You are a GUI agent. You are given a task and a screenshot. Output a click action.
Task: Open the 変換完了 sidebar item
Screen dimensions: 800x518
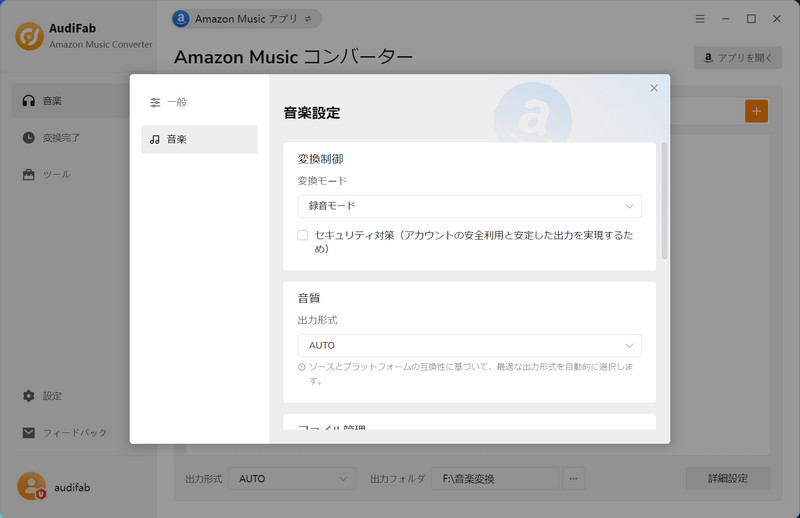pos(70,138)
